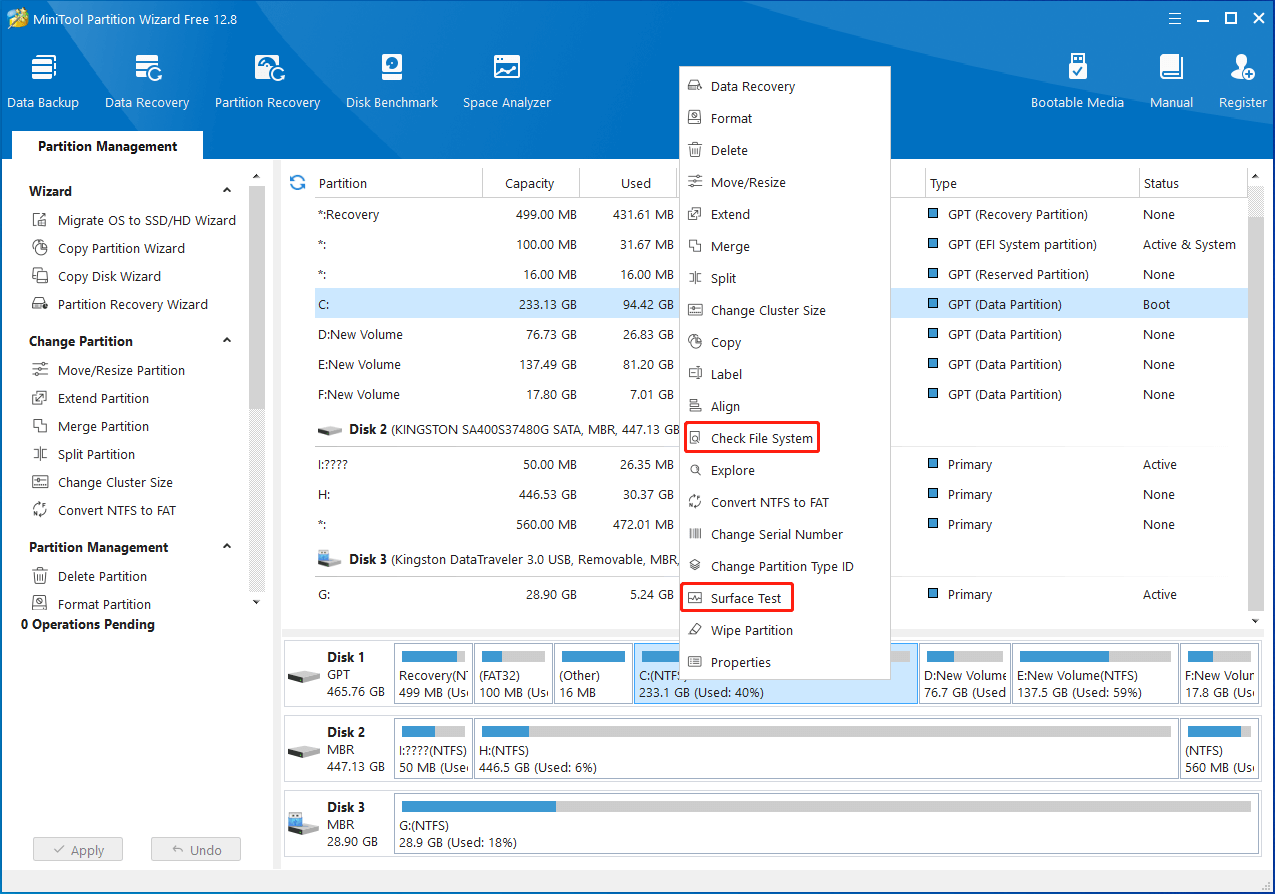
Task: Open the Manual
Action: pos(1171,82)
